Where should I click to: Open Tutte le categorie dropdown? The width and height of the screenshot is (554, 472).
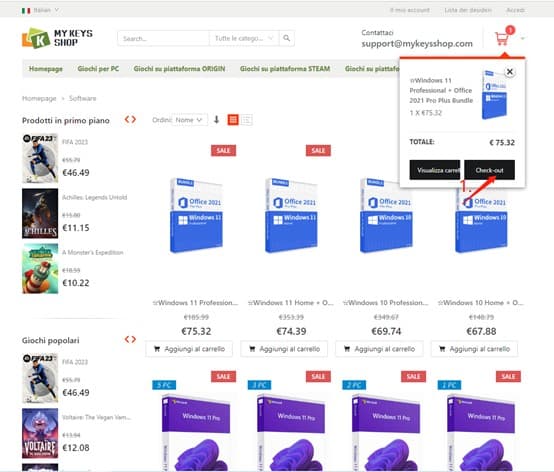pos(244,38)
